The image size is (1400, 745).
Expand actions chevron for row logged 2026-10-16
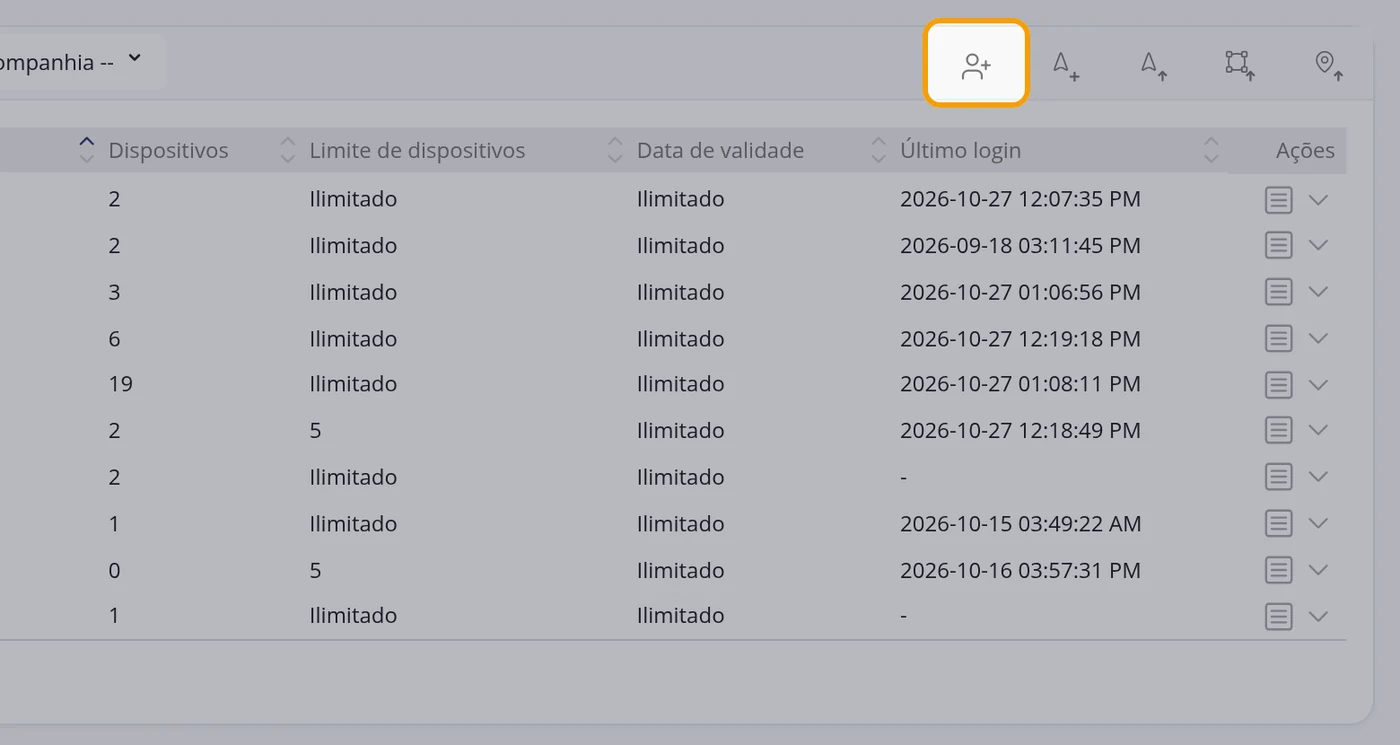(x=1318, y=571)
